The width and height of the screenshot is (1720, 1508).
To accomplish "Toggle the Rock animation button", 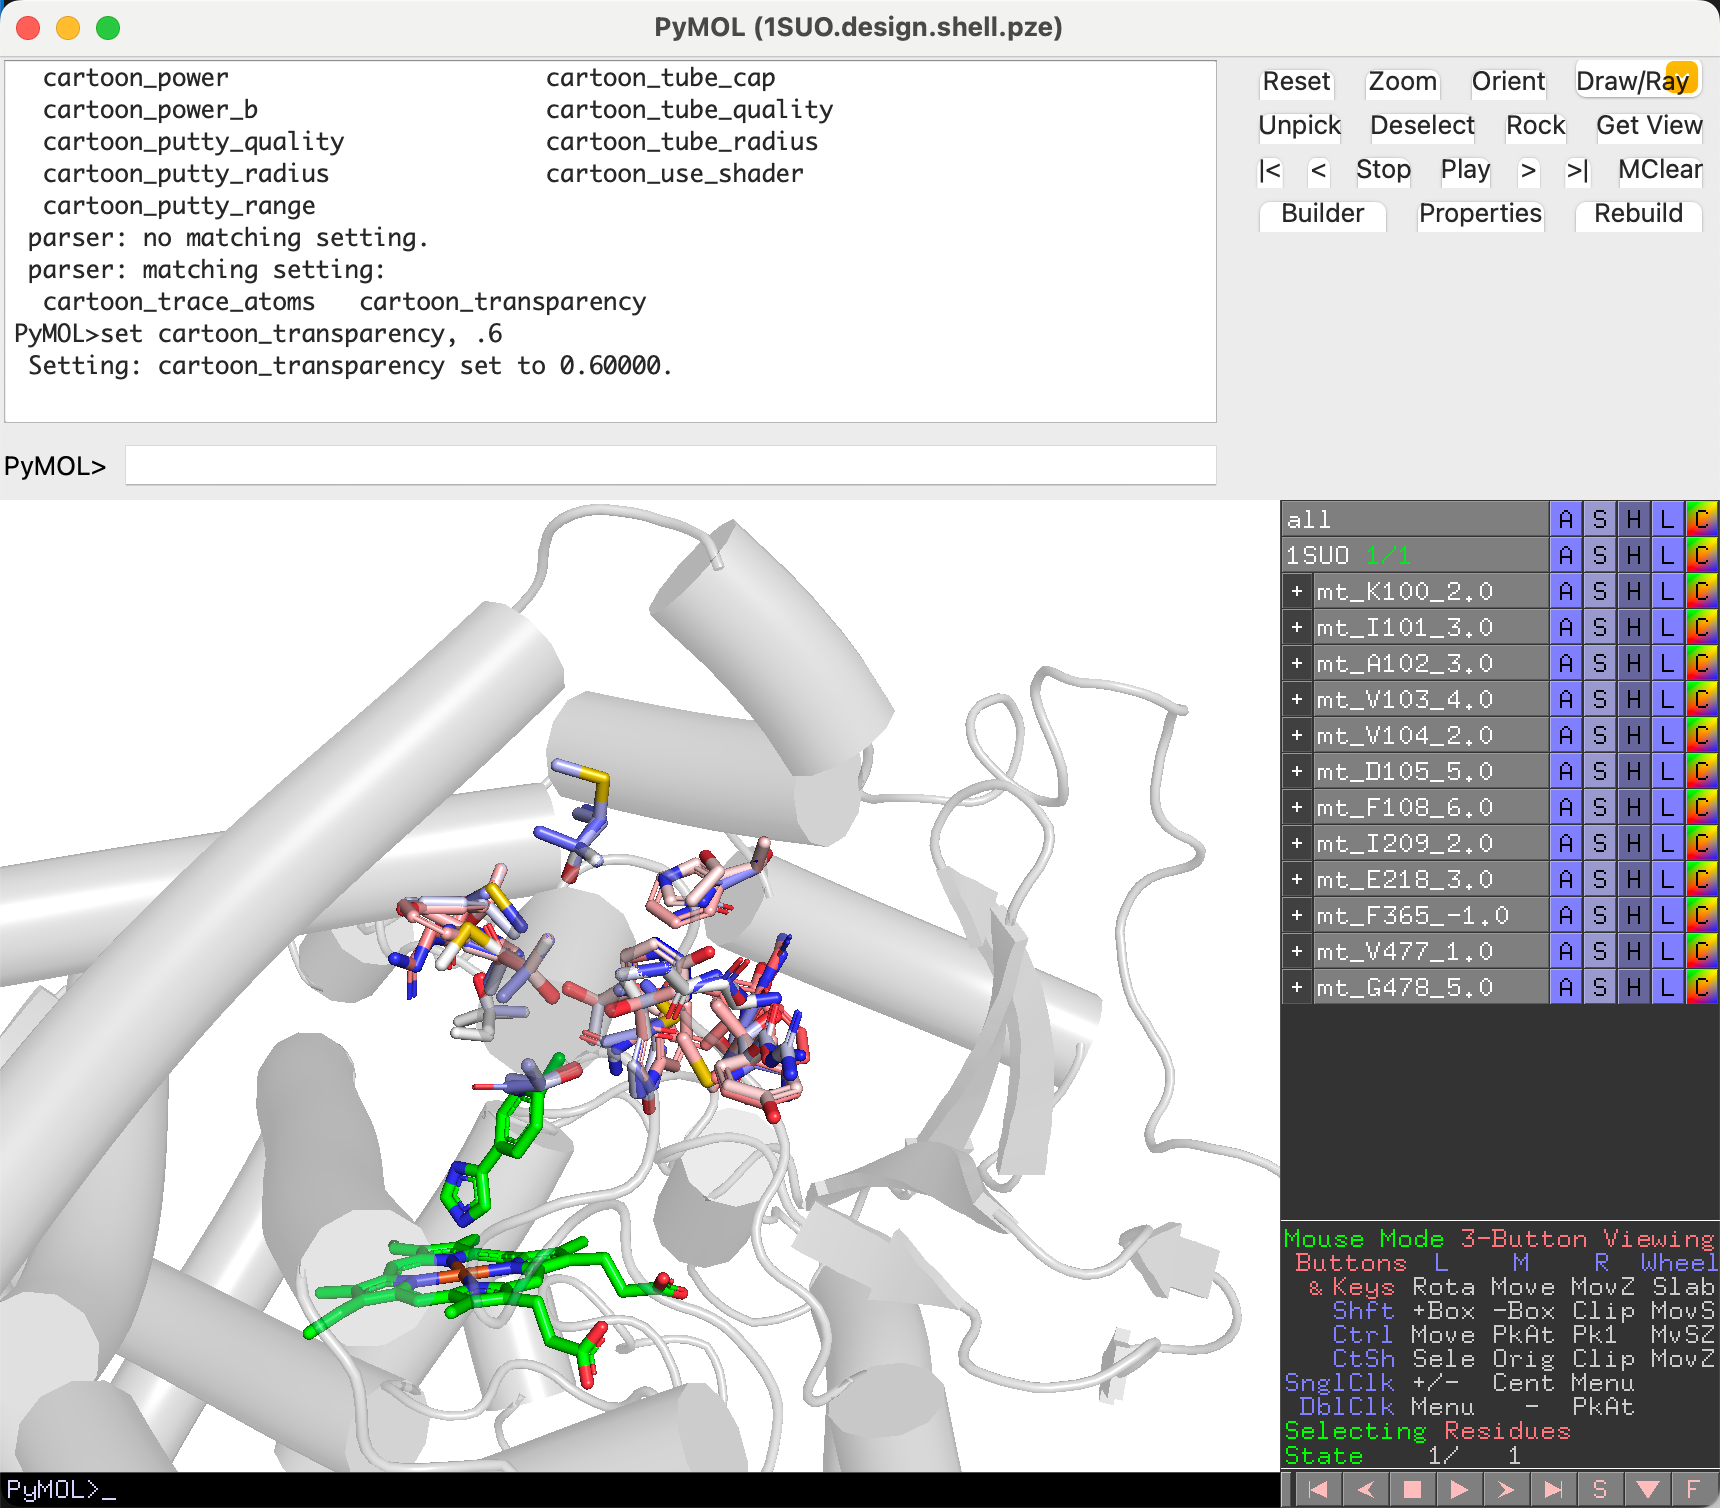I will click(x=1535, y=126).
